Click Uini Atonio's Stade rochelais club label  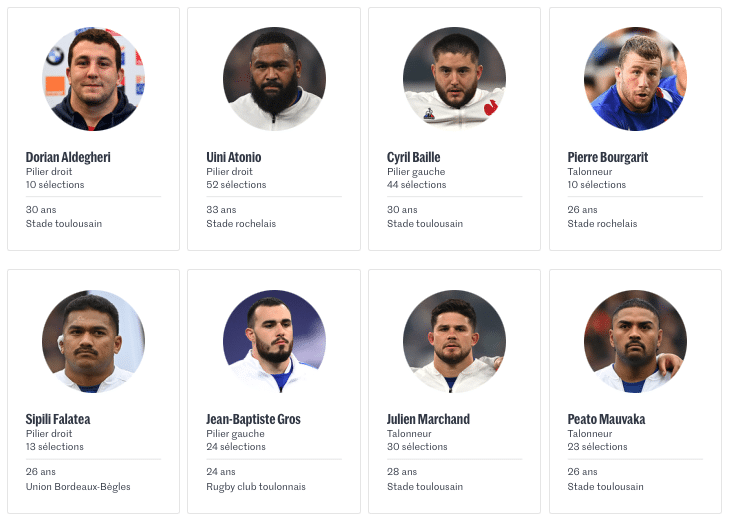tap(241, 224)
